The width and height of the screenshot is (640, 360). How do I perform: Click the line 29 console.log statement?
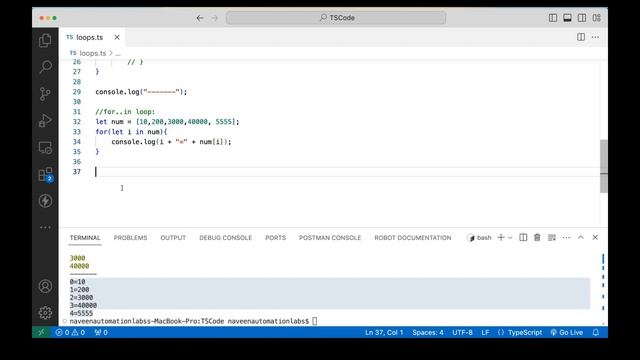click(x=141, y=92)
